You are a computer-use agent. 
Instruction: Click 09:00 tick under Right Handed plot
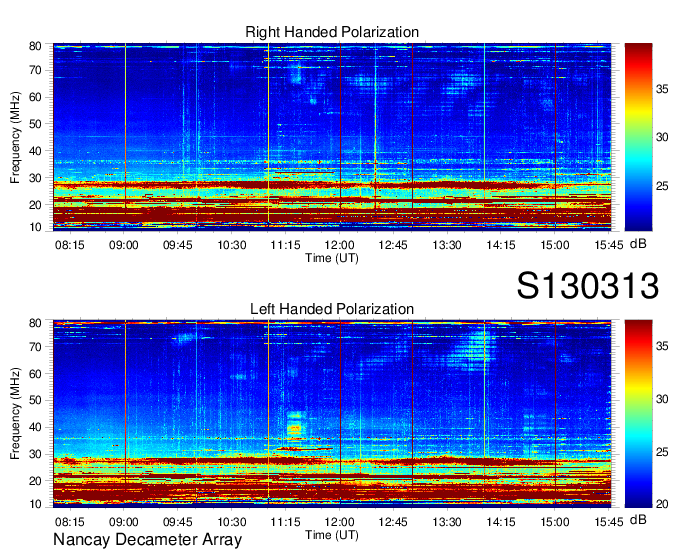[124, 245]
